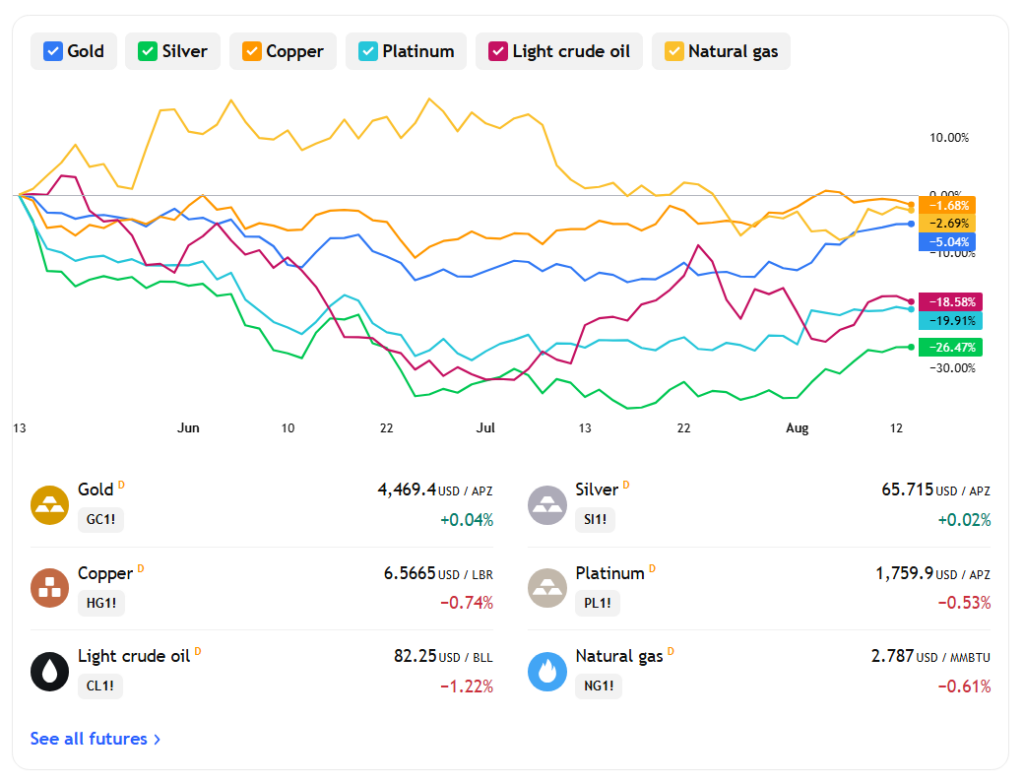Click Platinum's -0.53% change value
This screenshot has height=784, width=1024.
pyautogui.click(x=964, y=602)
